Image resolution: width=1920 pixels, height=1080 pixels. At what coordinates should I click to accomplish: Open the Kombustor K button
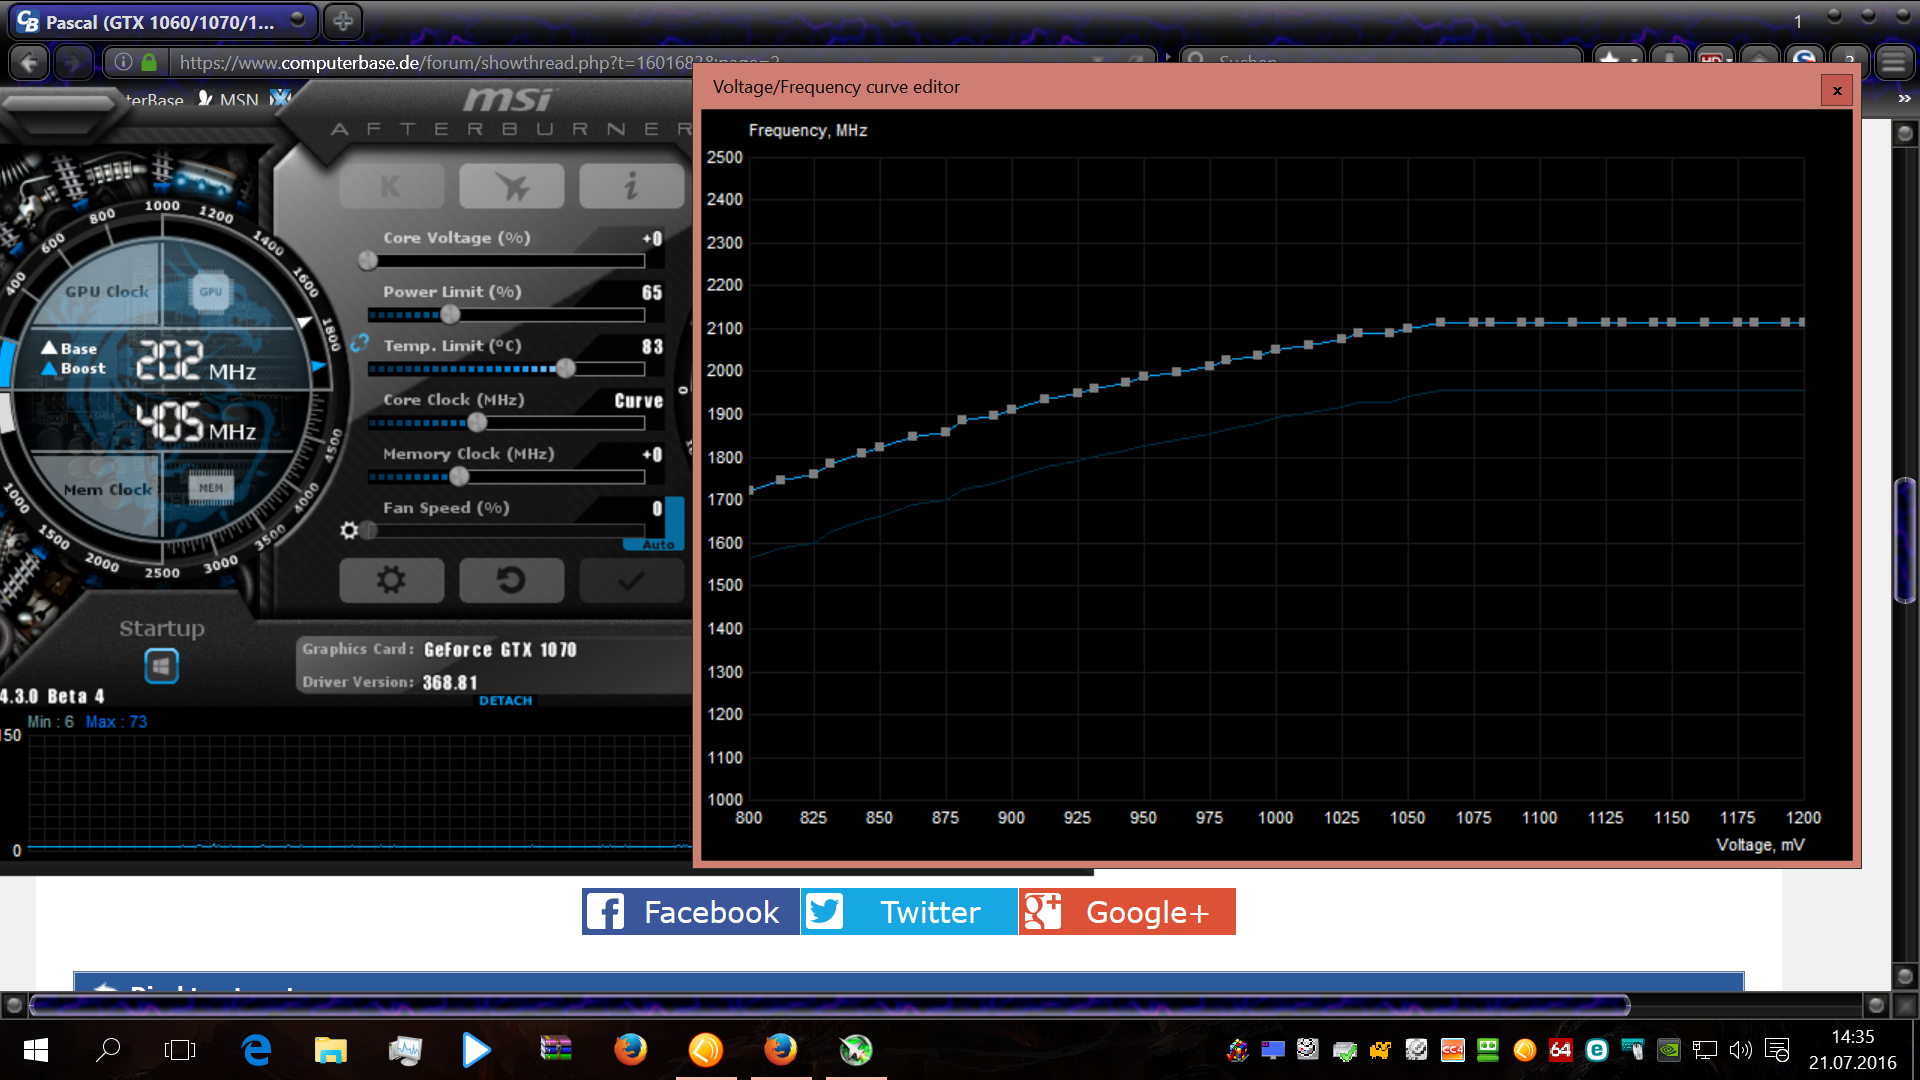[391, 186]
